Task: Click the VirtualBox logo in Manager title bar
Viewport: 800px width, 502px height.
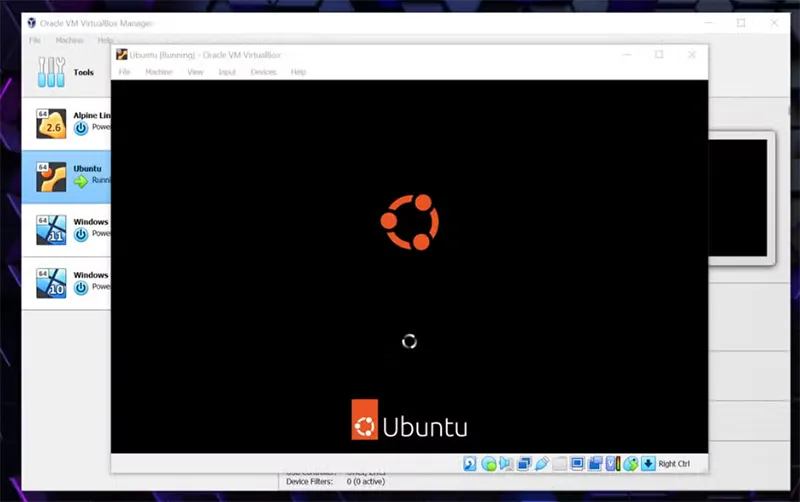Action: [32, 23]
